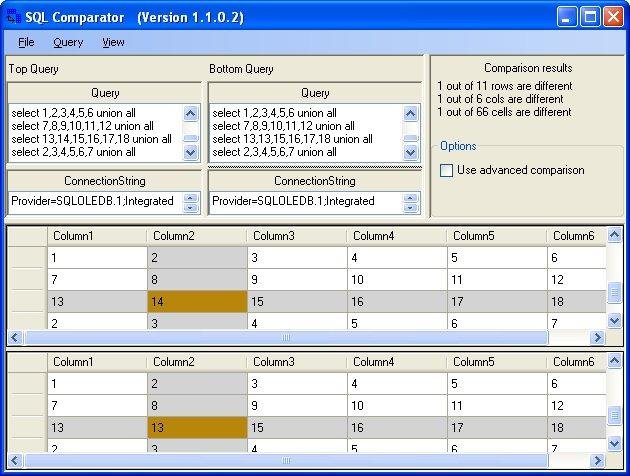Select cell 12 in bottom grid
Viewport: 630px width, 476px height.
(x=577, y=406)
